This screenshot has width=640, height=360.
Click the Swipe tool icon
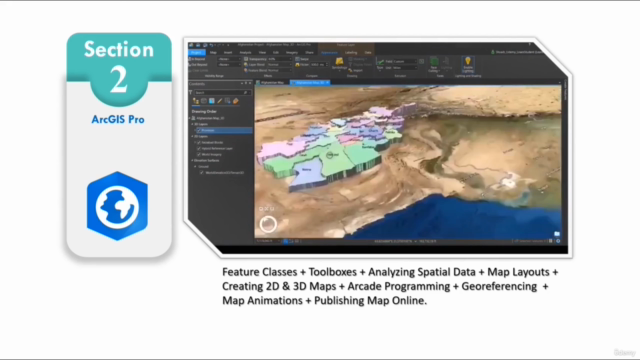(x=298, y=59)
